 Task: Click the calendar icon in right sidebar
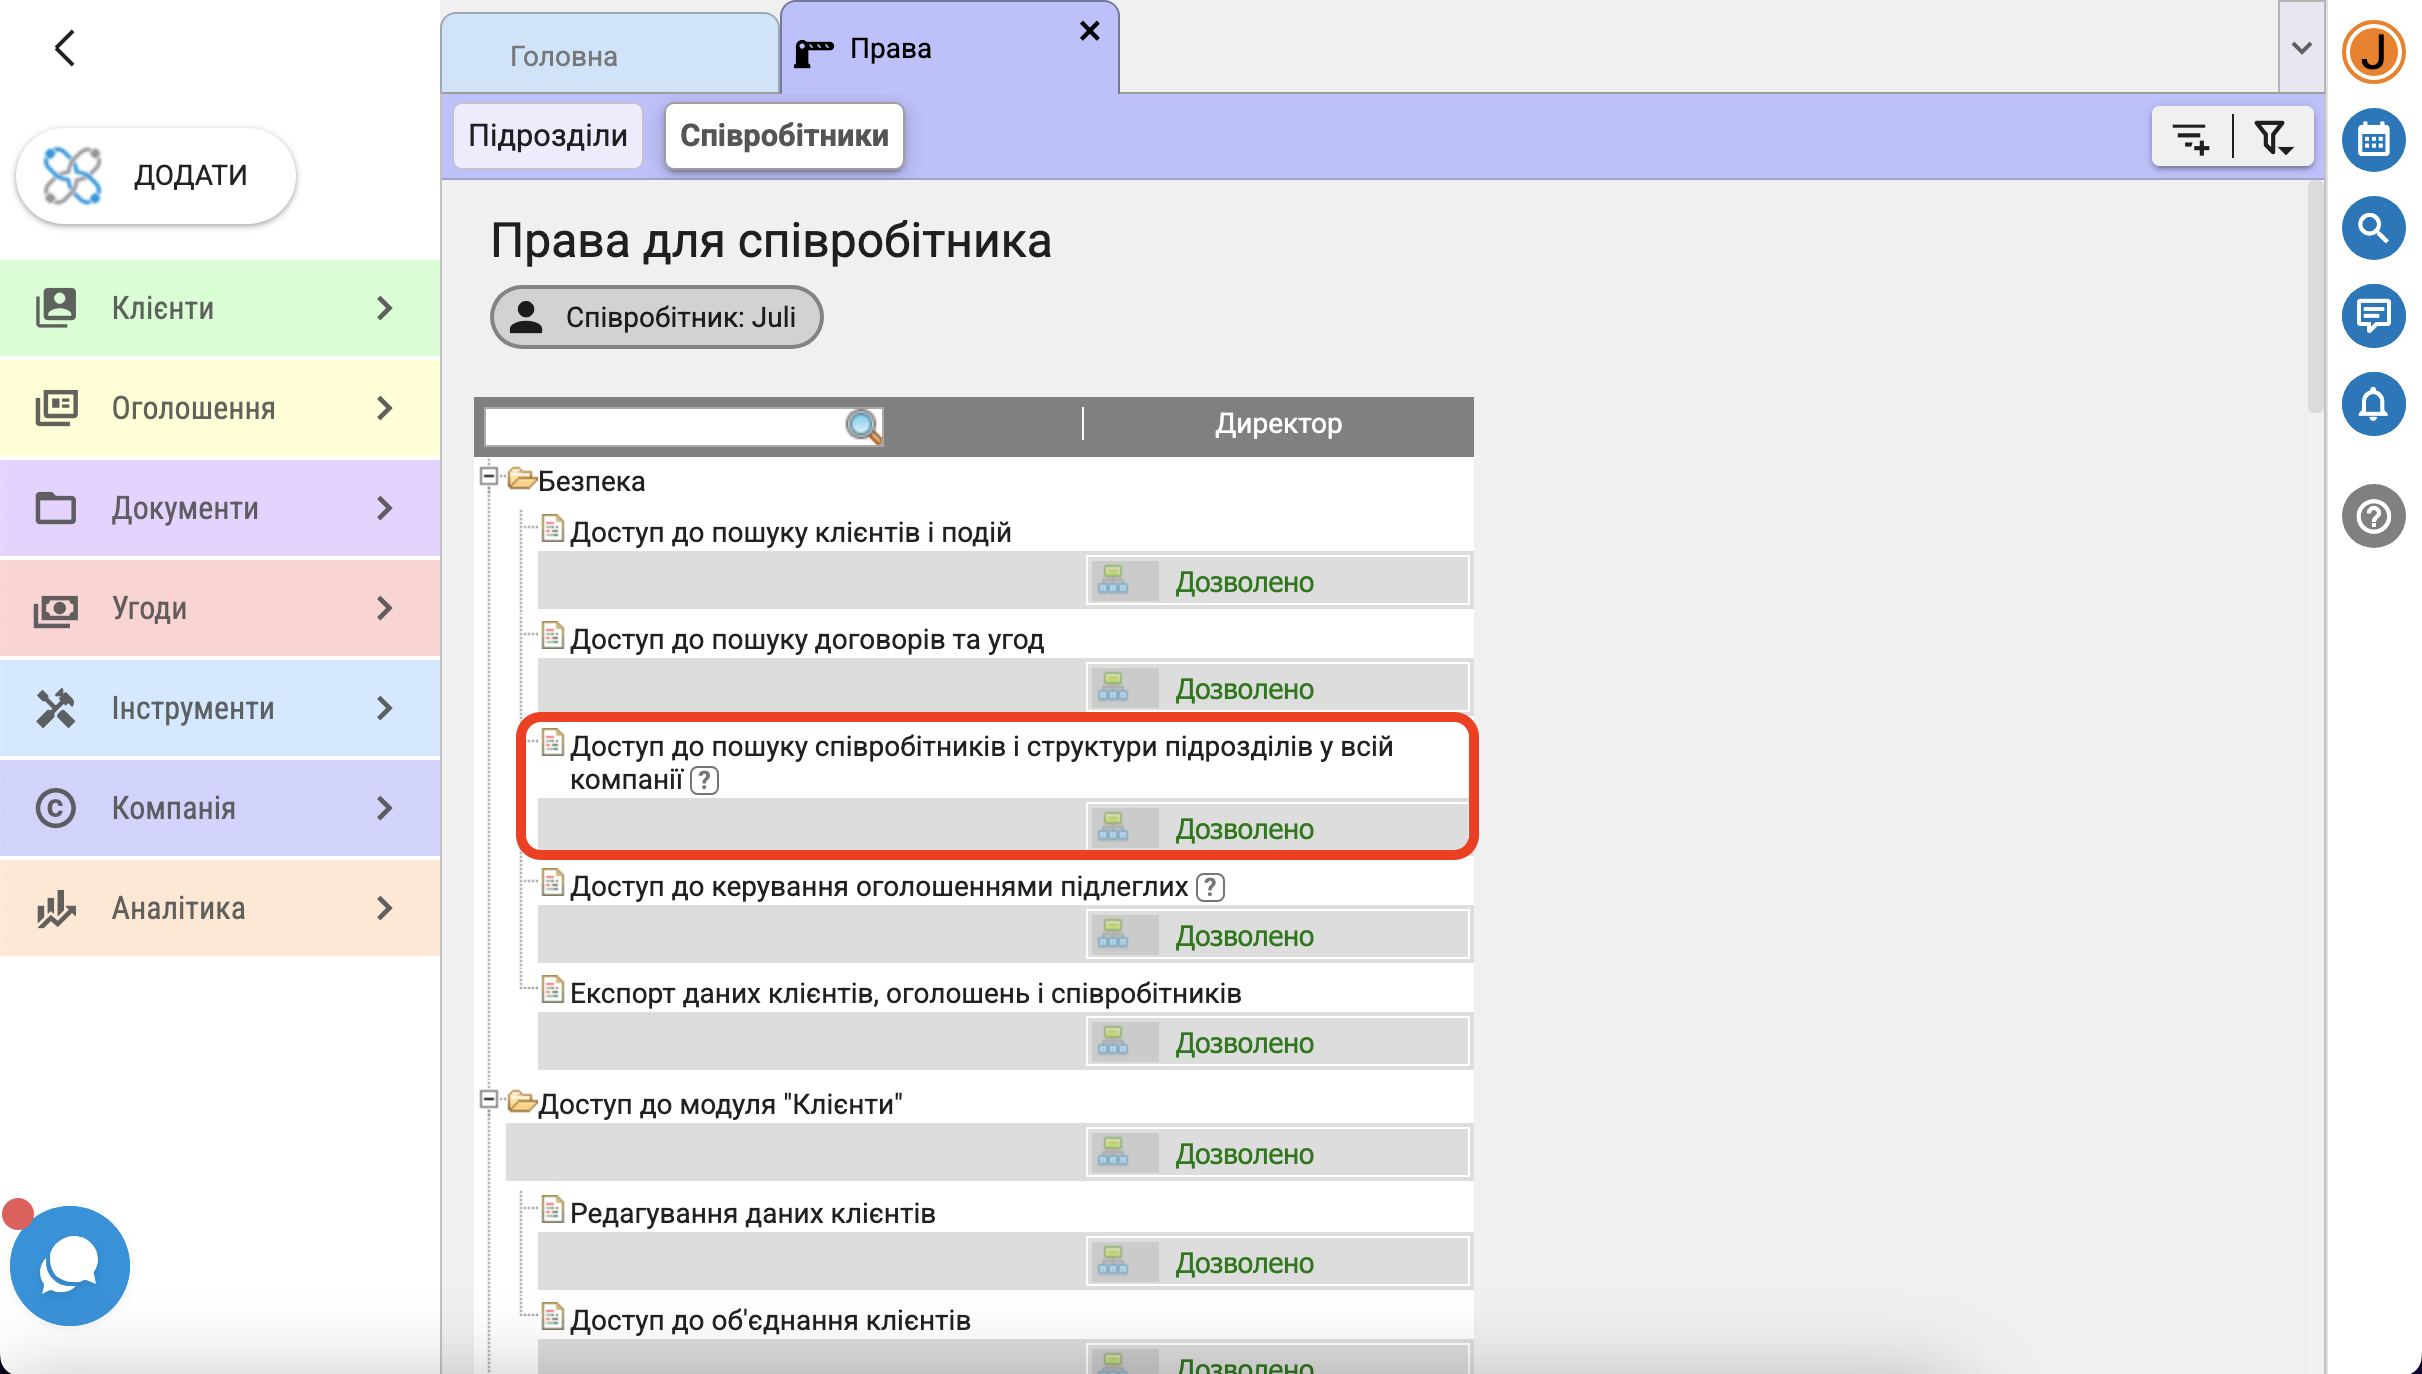click(2372, 140)
